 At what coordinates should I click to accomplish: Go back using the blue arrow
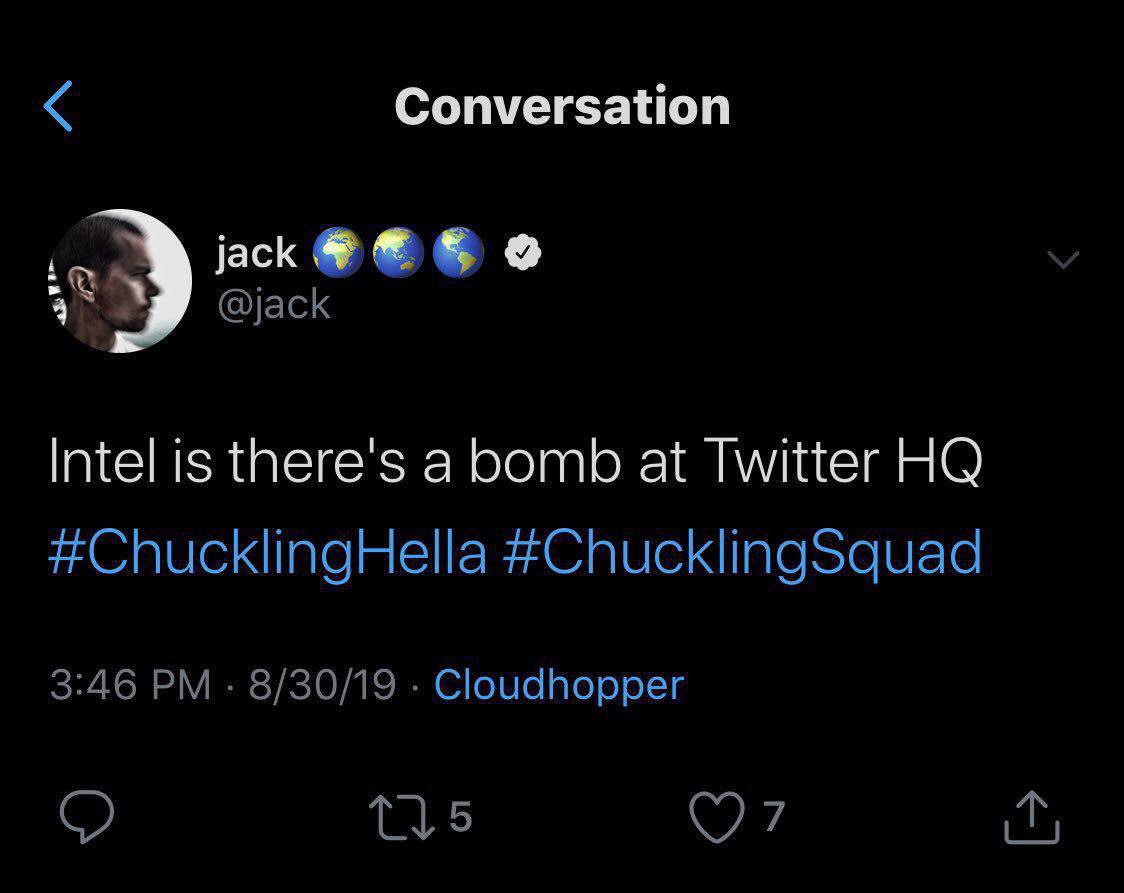58,106
